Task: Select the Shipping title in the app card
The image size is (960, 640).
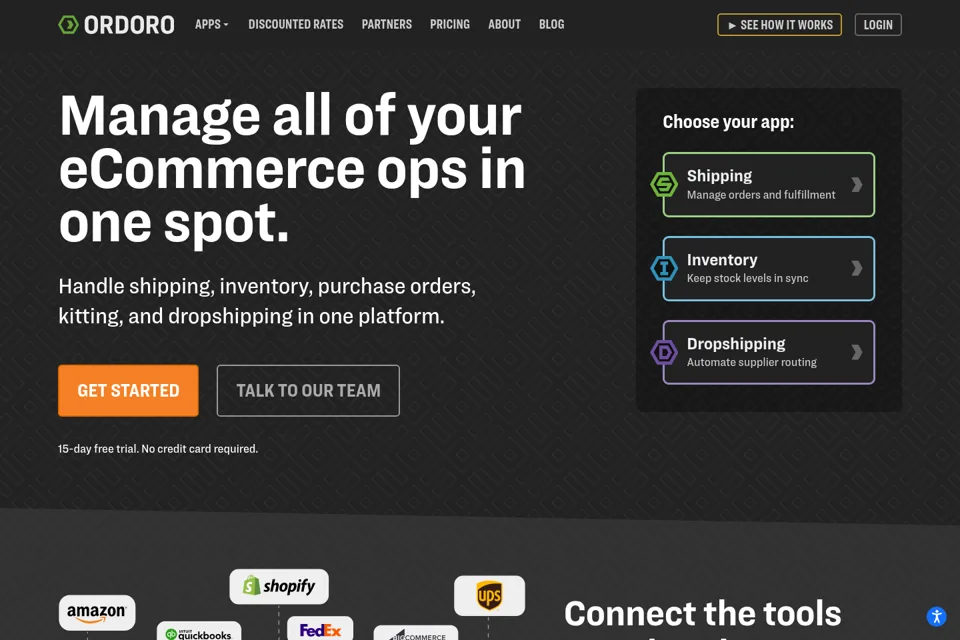Action: coord(719,176)
